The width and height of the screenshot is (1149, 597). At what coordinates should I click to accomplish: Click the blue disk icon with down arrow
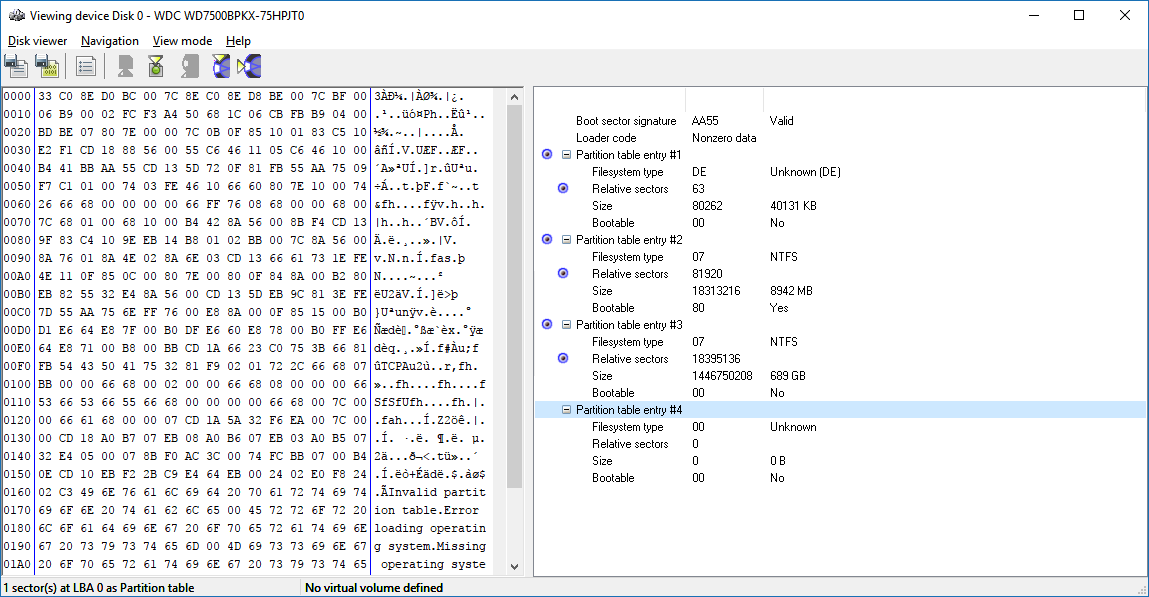220,66
